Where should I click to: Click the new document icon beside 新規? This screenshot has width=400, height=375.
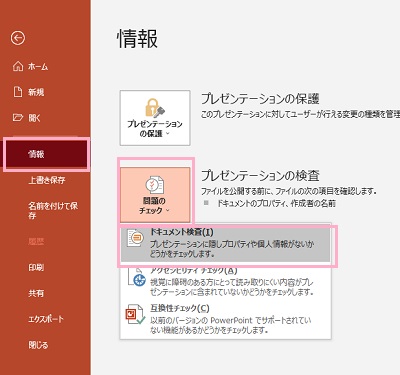18,92
